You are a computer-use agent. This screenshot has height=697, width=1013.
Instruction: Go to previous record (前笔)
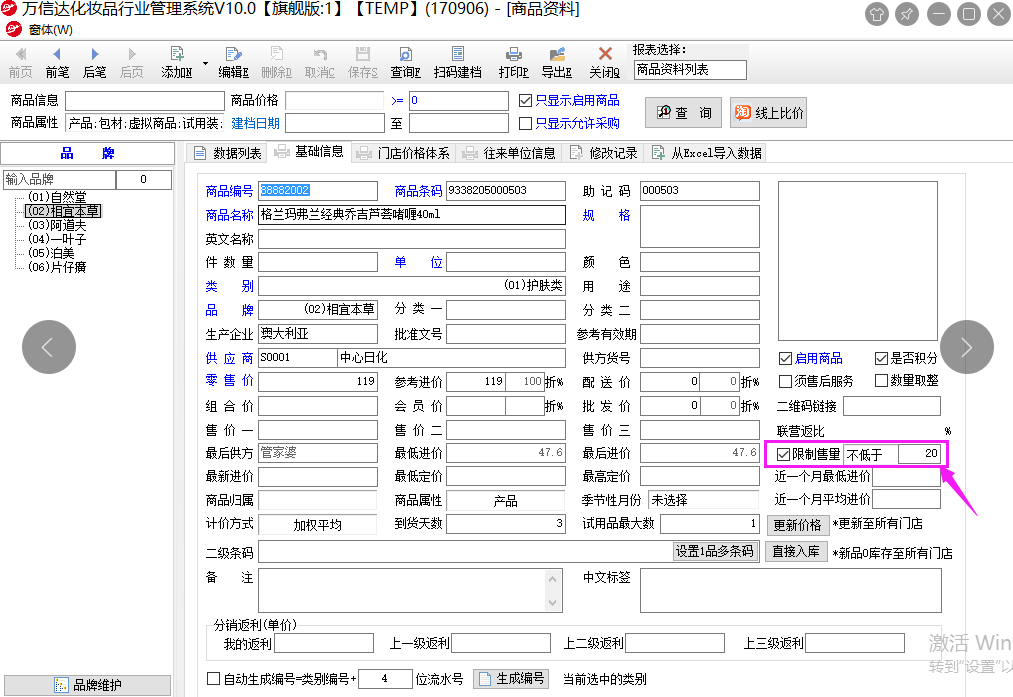(x=57, y=63)
